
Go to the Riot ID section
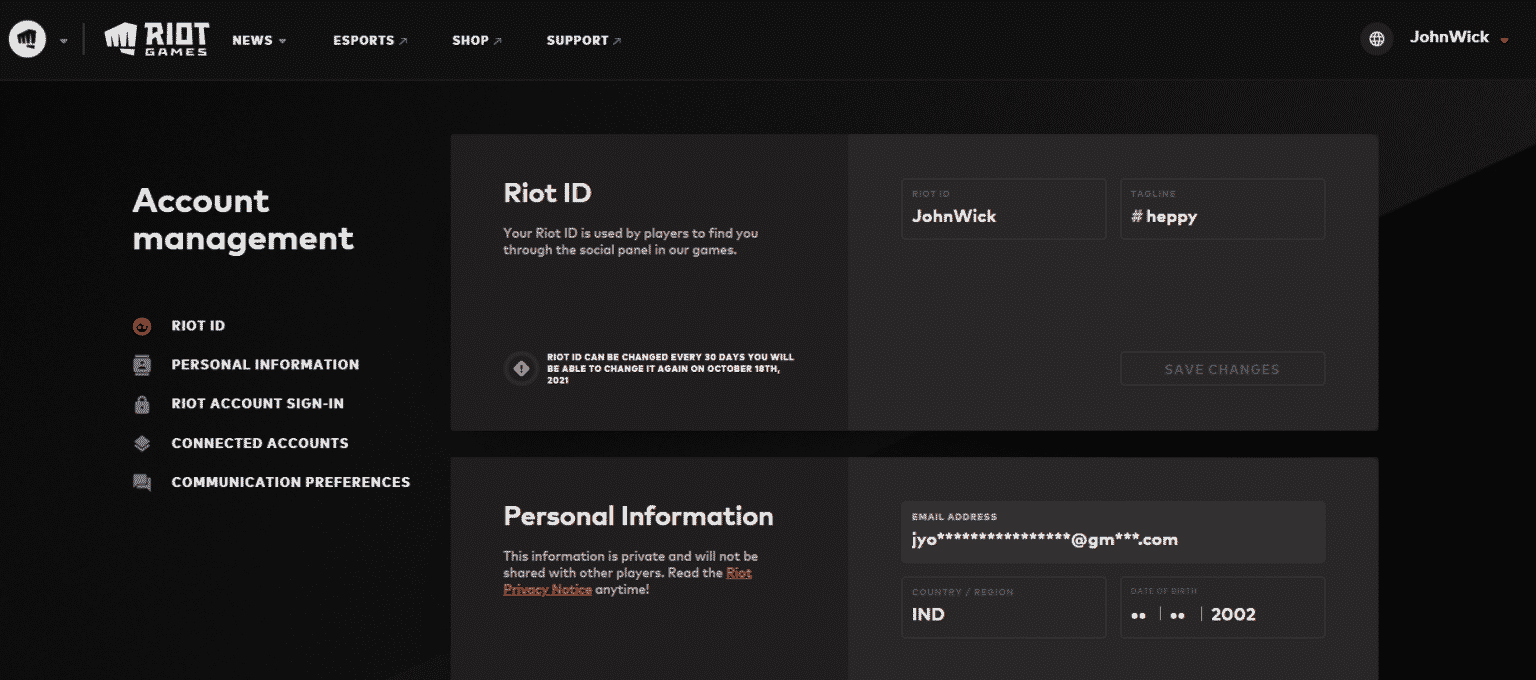(x=198, y=326)
